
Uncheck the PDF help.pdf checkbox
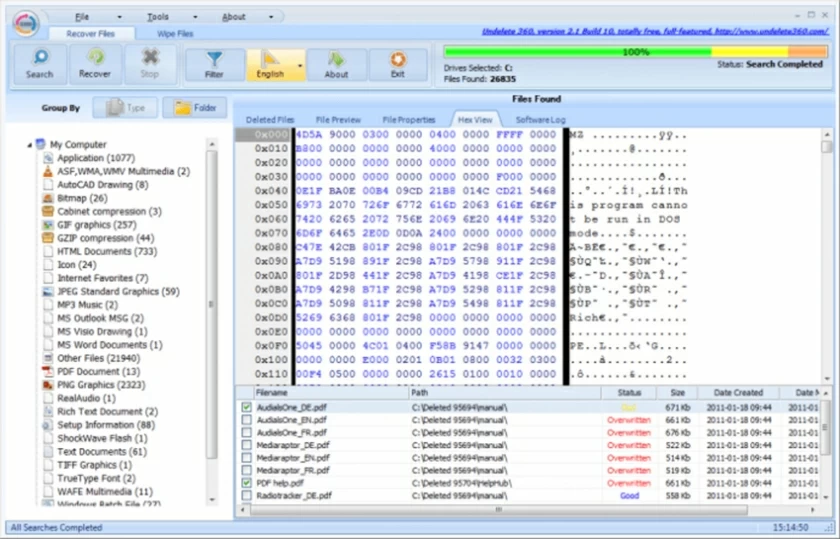pyautogui.click(x=246, y=483)
